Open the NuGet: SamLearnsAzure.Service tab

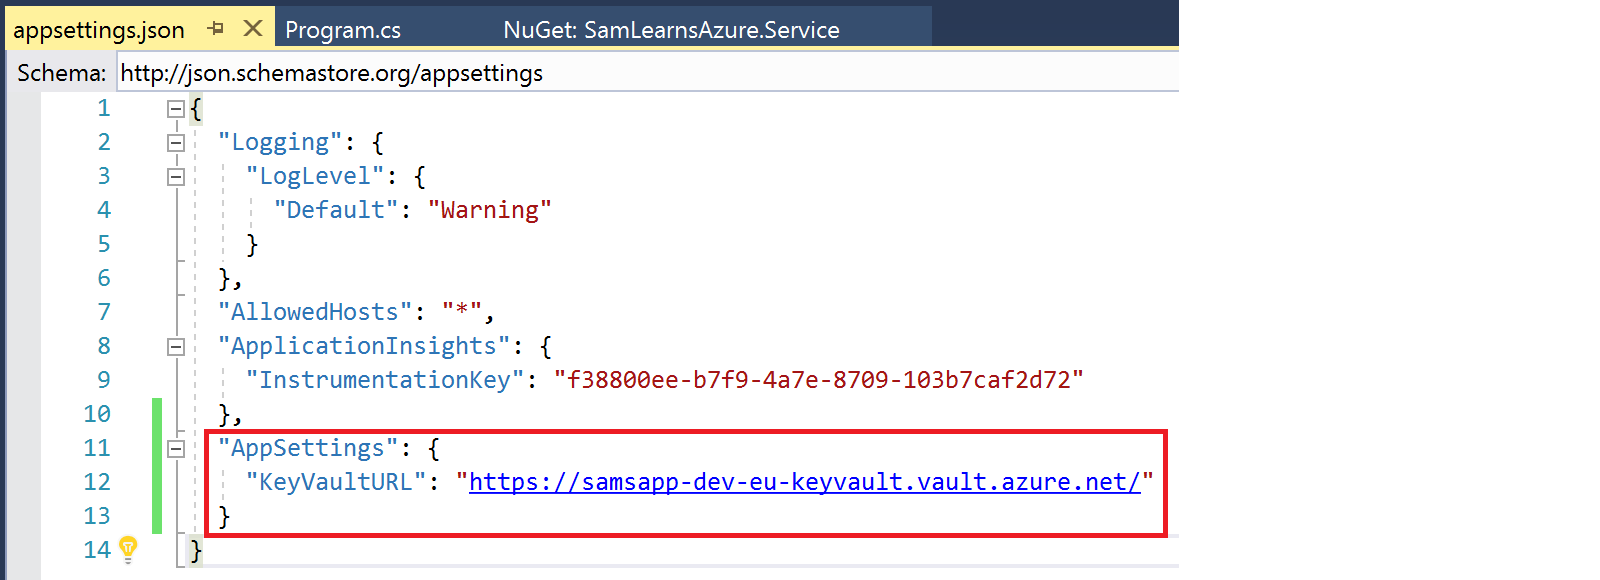pos(671,30)
